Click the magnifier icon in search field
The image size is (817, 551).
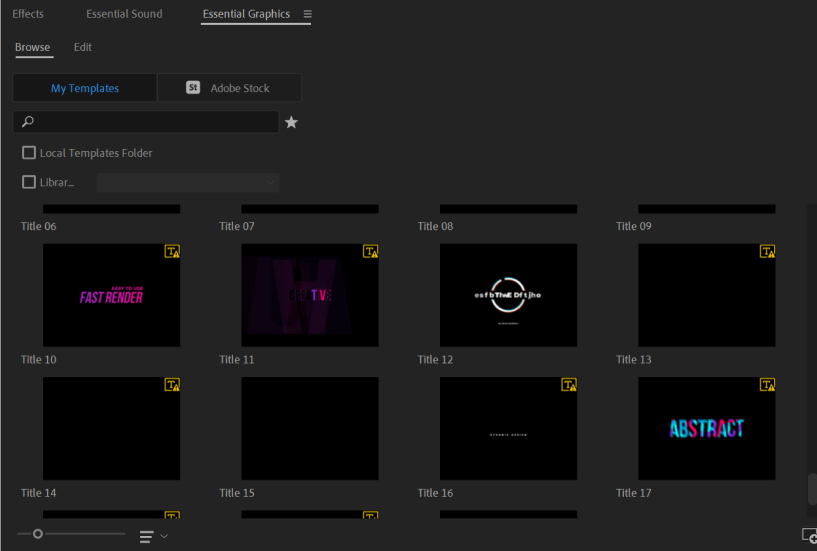tap(28, 122)
